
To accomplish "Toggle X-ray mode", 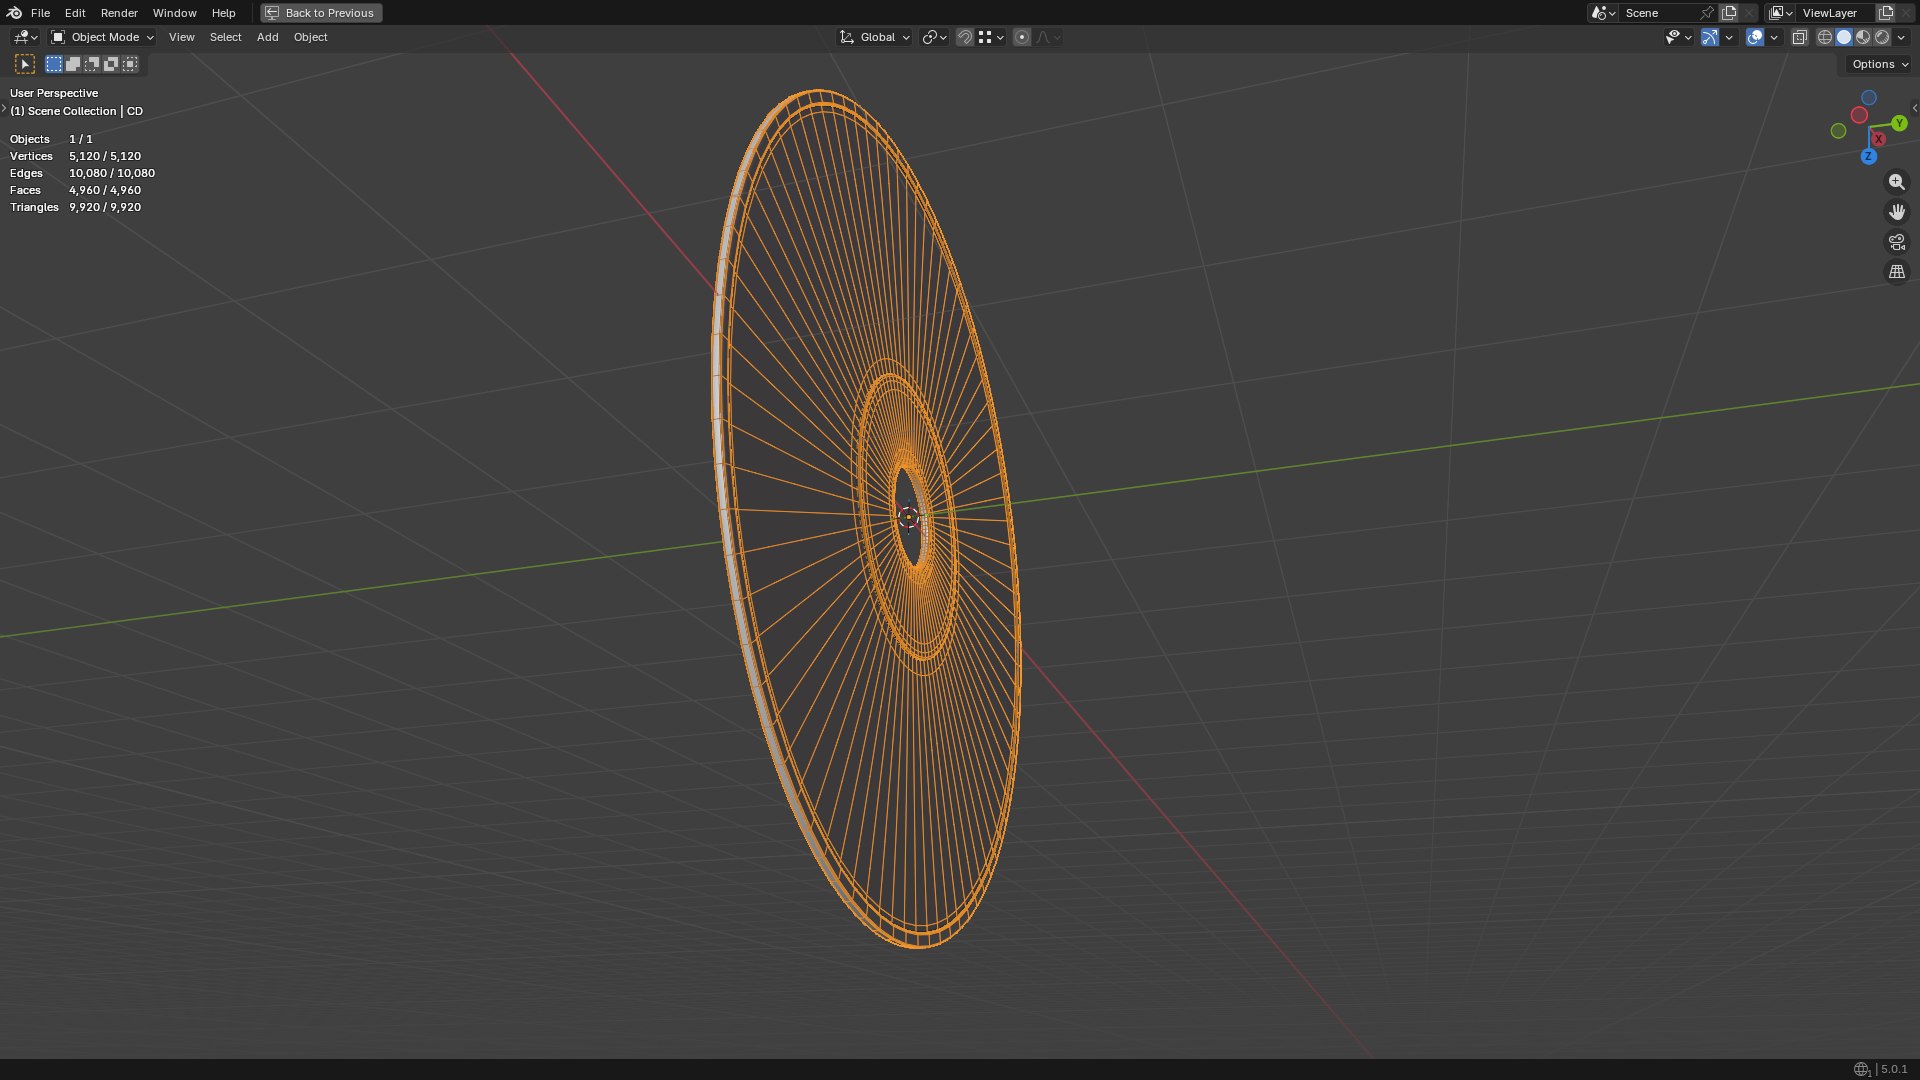I will tap(1799, 37).
